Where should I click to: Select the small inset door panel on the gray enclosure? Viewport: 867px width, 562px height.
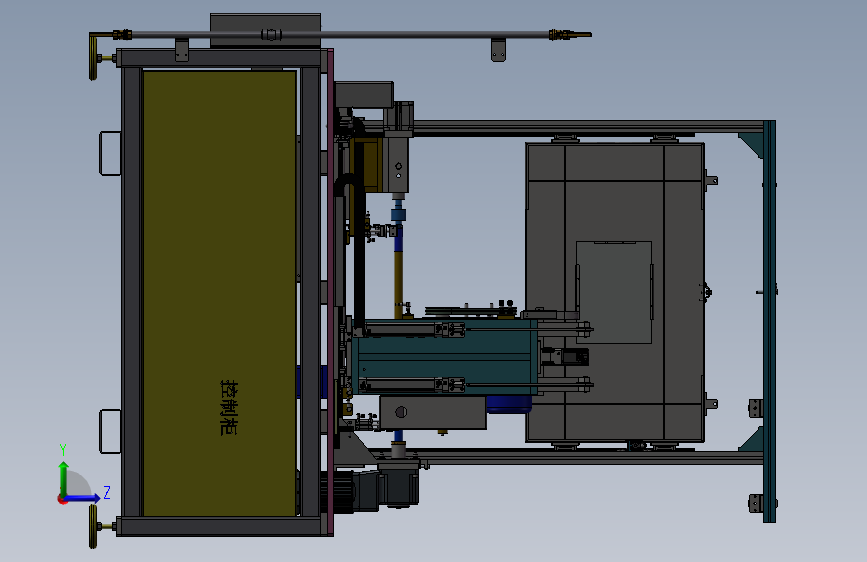tap(614, 292)
